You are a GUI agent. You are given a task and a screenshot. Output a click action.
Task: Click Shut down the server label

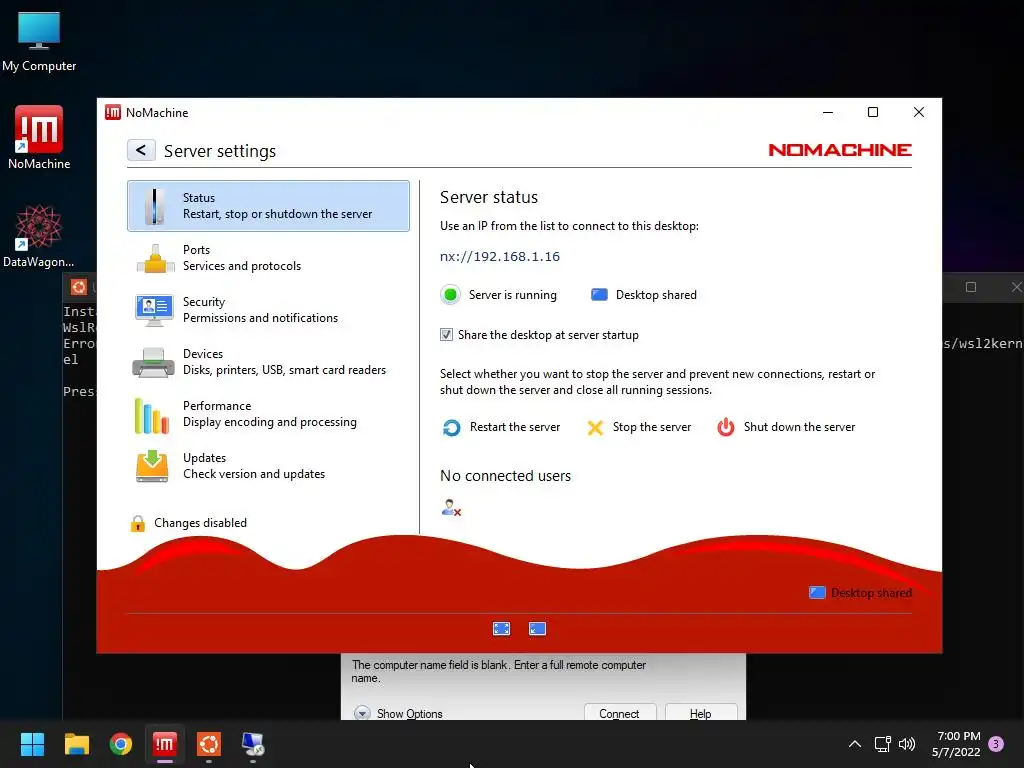(799, 427)
